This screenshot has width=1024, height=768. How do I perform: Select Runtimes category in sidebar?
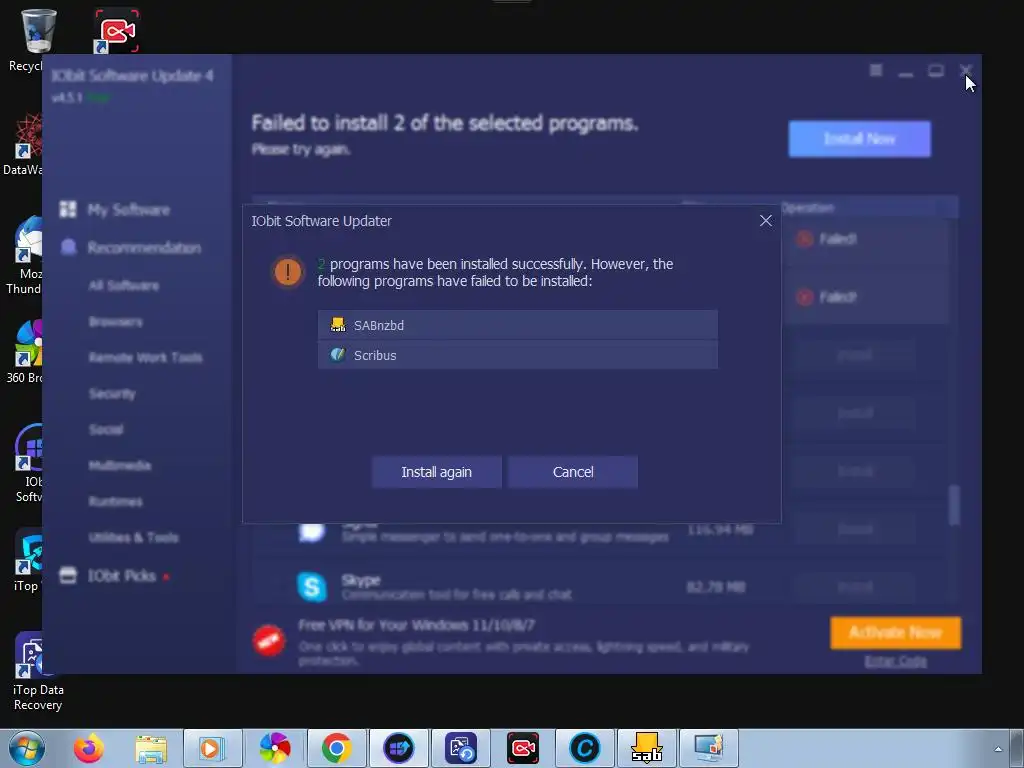coord(116,501)
